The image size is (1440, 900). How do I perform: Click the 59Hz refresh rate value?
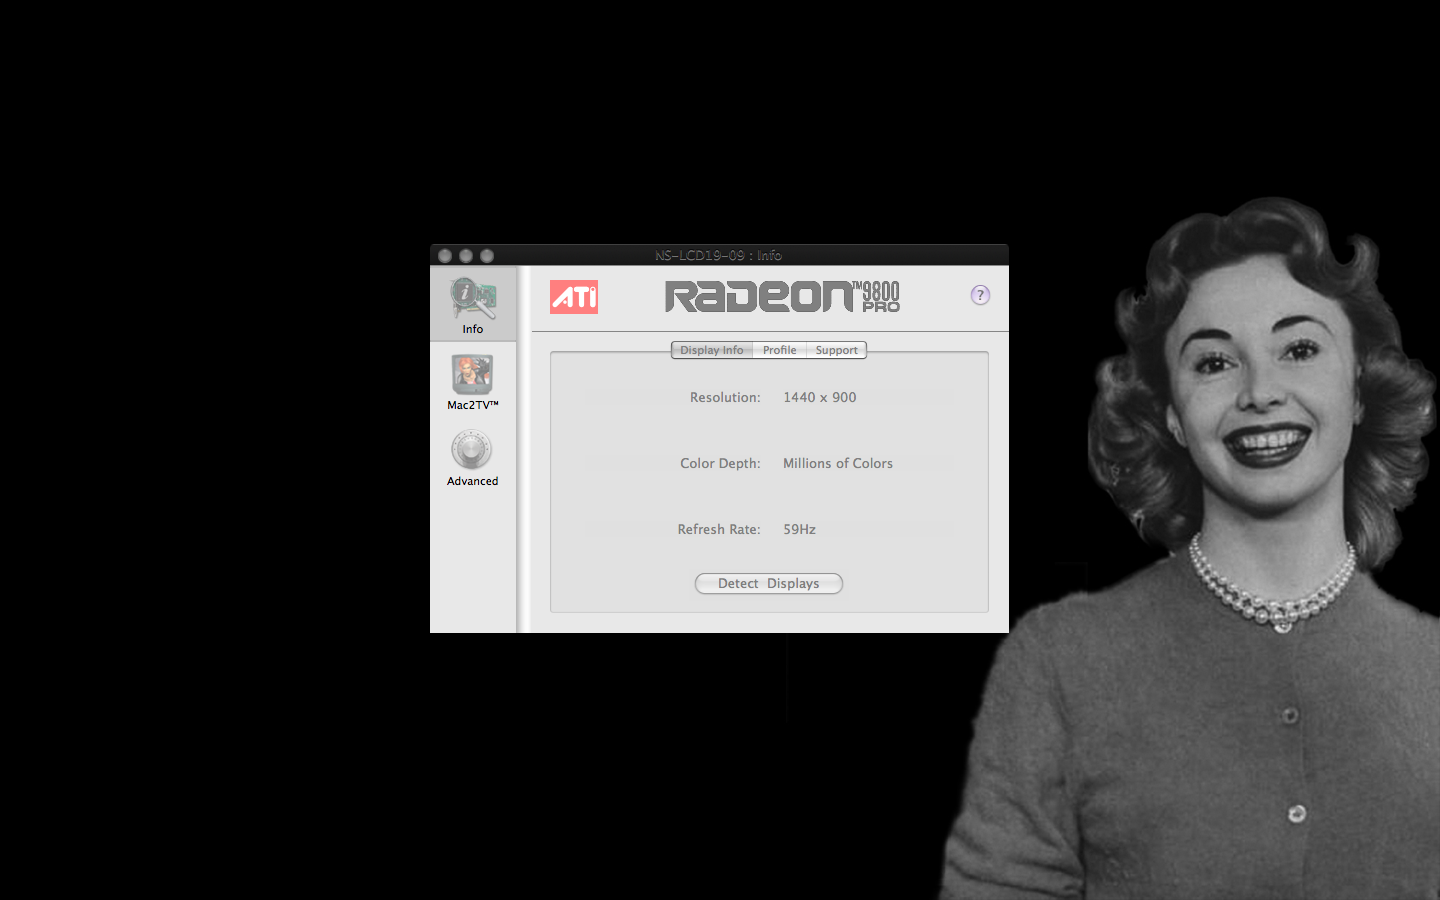point(798,529)
